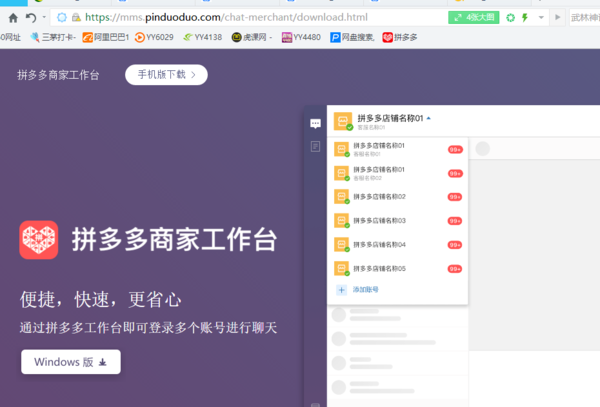Collapse the 拼多多店铺名称01 account dropdown arrow

pyautogui.click(x=429, y=118)
